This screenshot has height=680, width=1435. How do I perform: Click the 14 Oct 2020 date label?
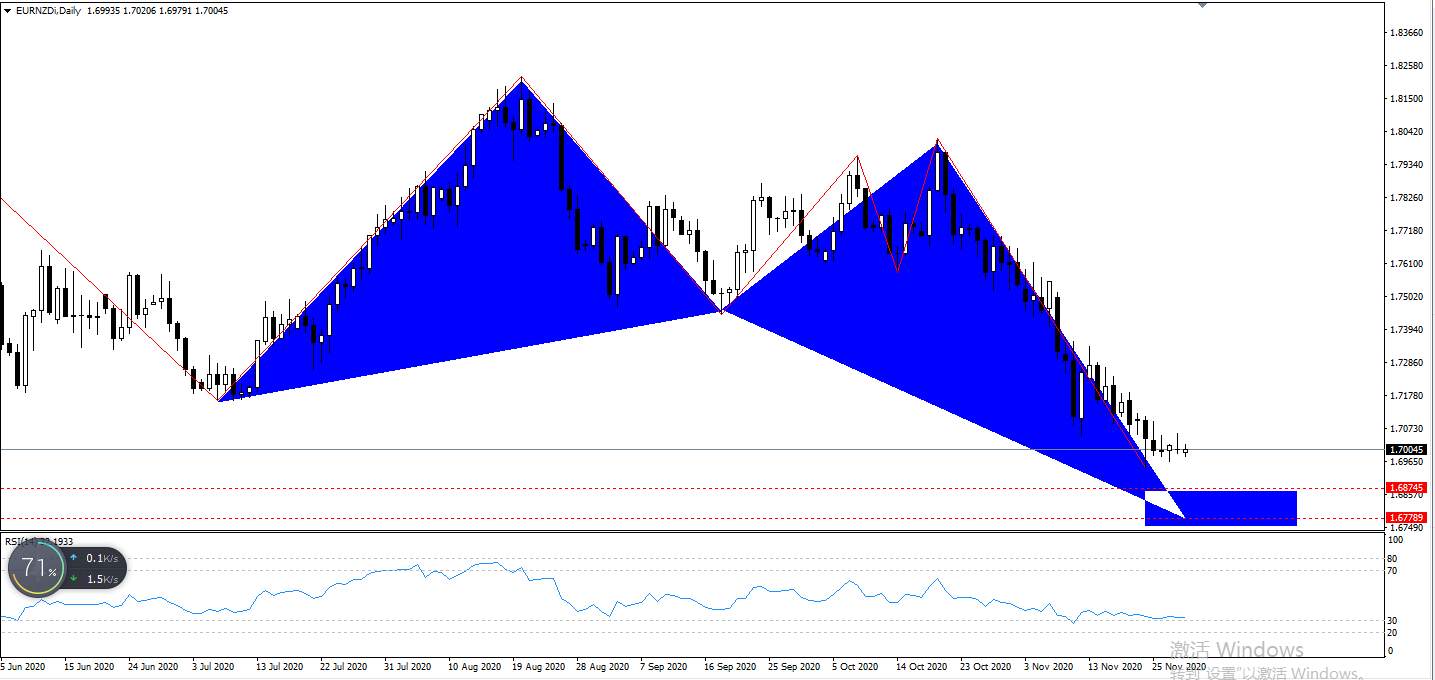pyautogui.click(x=922, y=666)
